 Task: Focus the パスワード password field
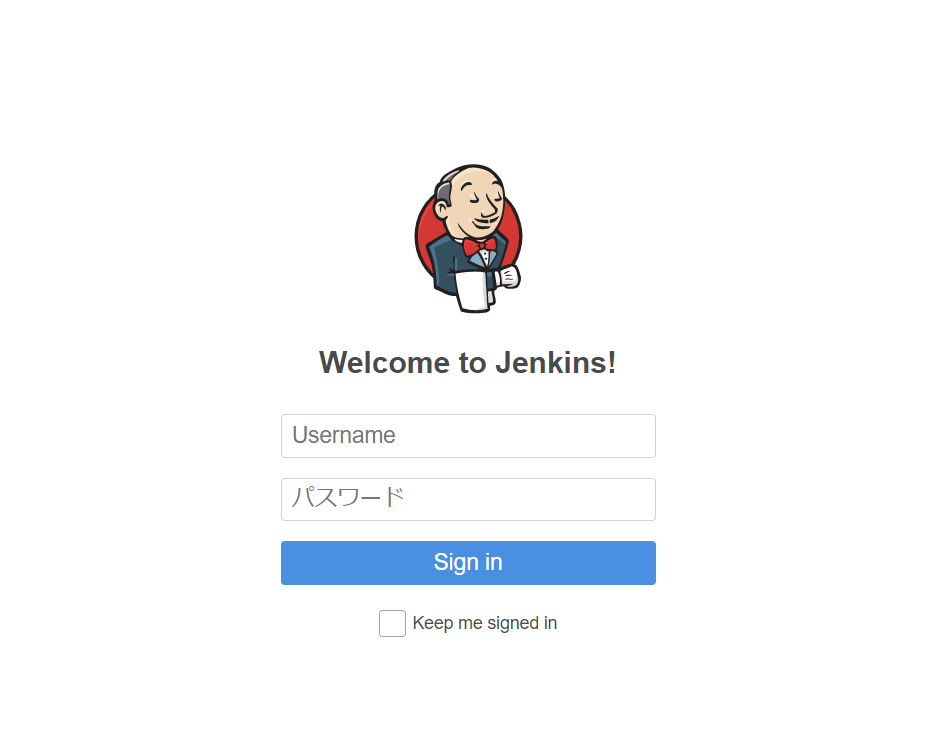coord(468,499)
